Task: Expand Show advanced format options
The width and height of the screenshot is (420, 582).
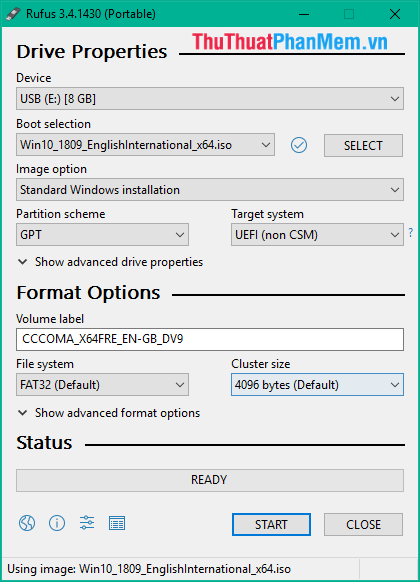Action: point(109,413)
